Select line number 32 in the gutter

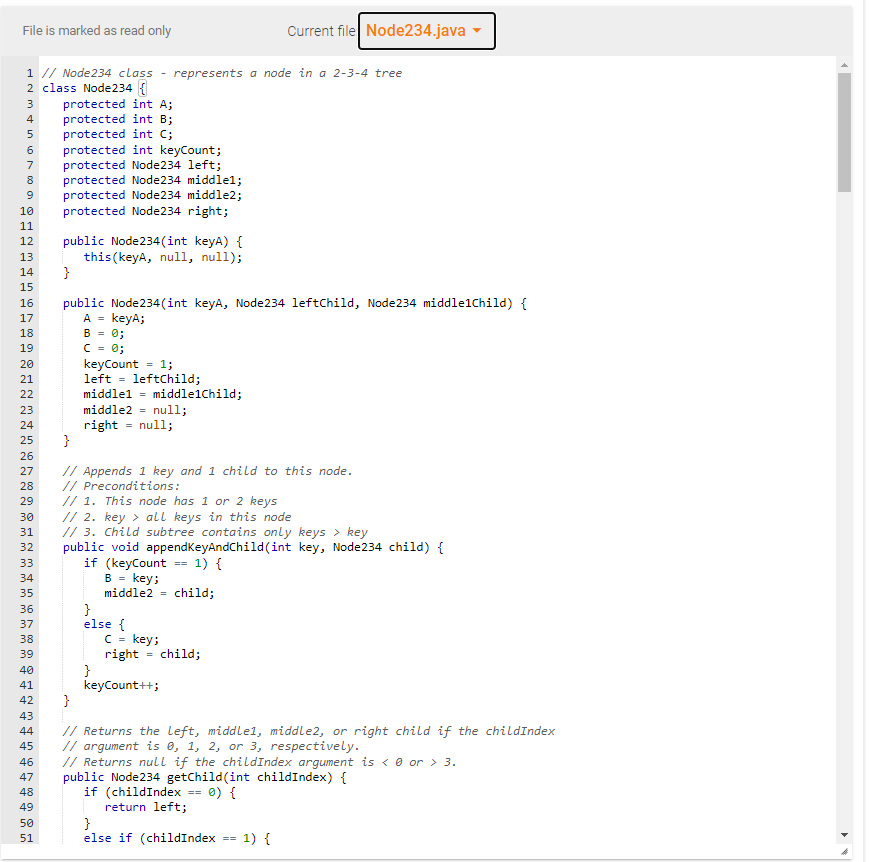26,547
